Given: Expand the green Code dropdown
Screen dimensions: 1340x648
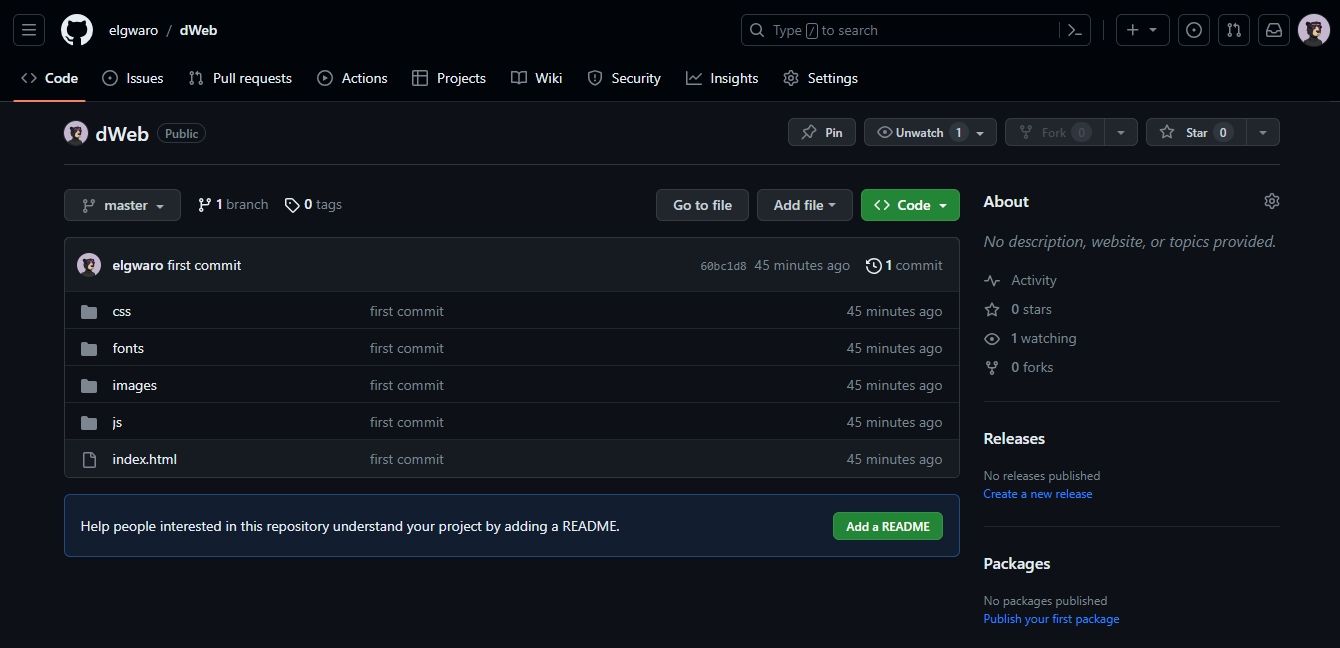Looking at the screenshot, I should 909,205.
